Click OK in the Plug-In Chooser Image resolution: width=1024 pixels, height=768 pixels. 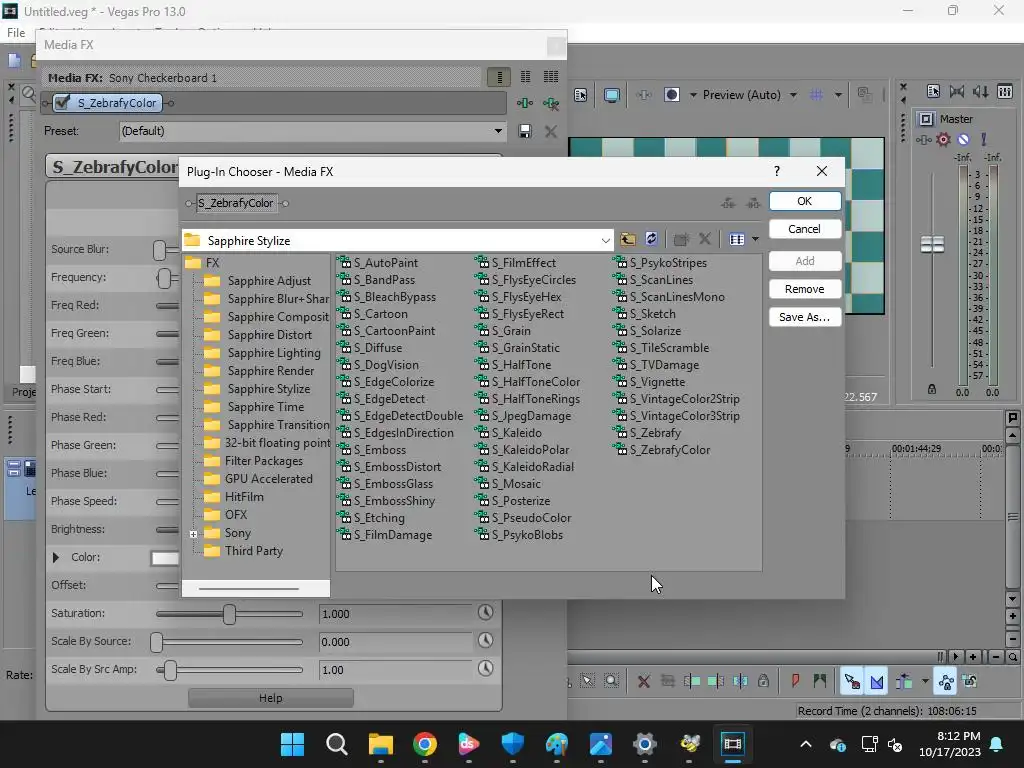tap(805, 201)
